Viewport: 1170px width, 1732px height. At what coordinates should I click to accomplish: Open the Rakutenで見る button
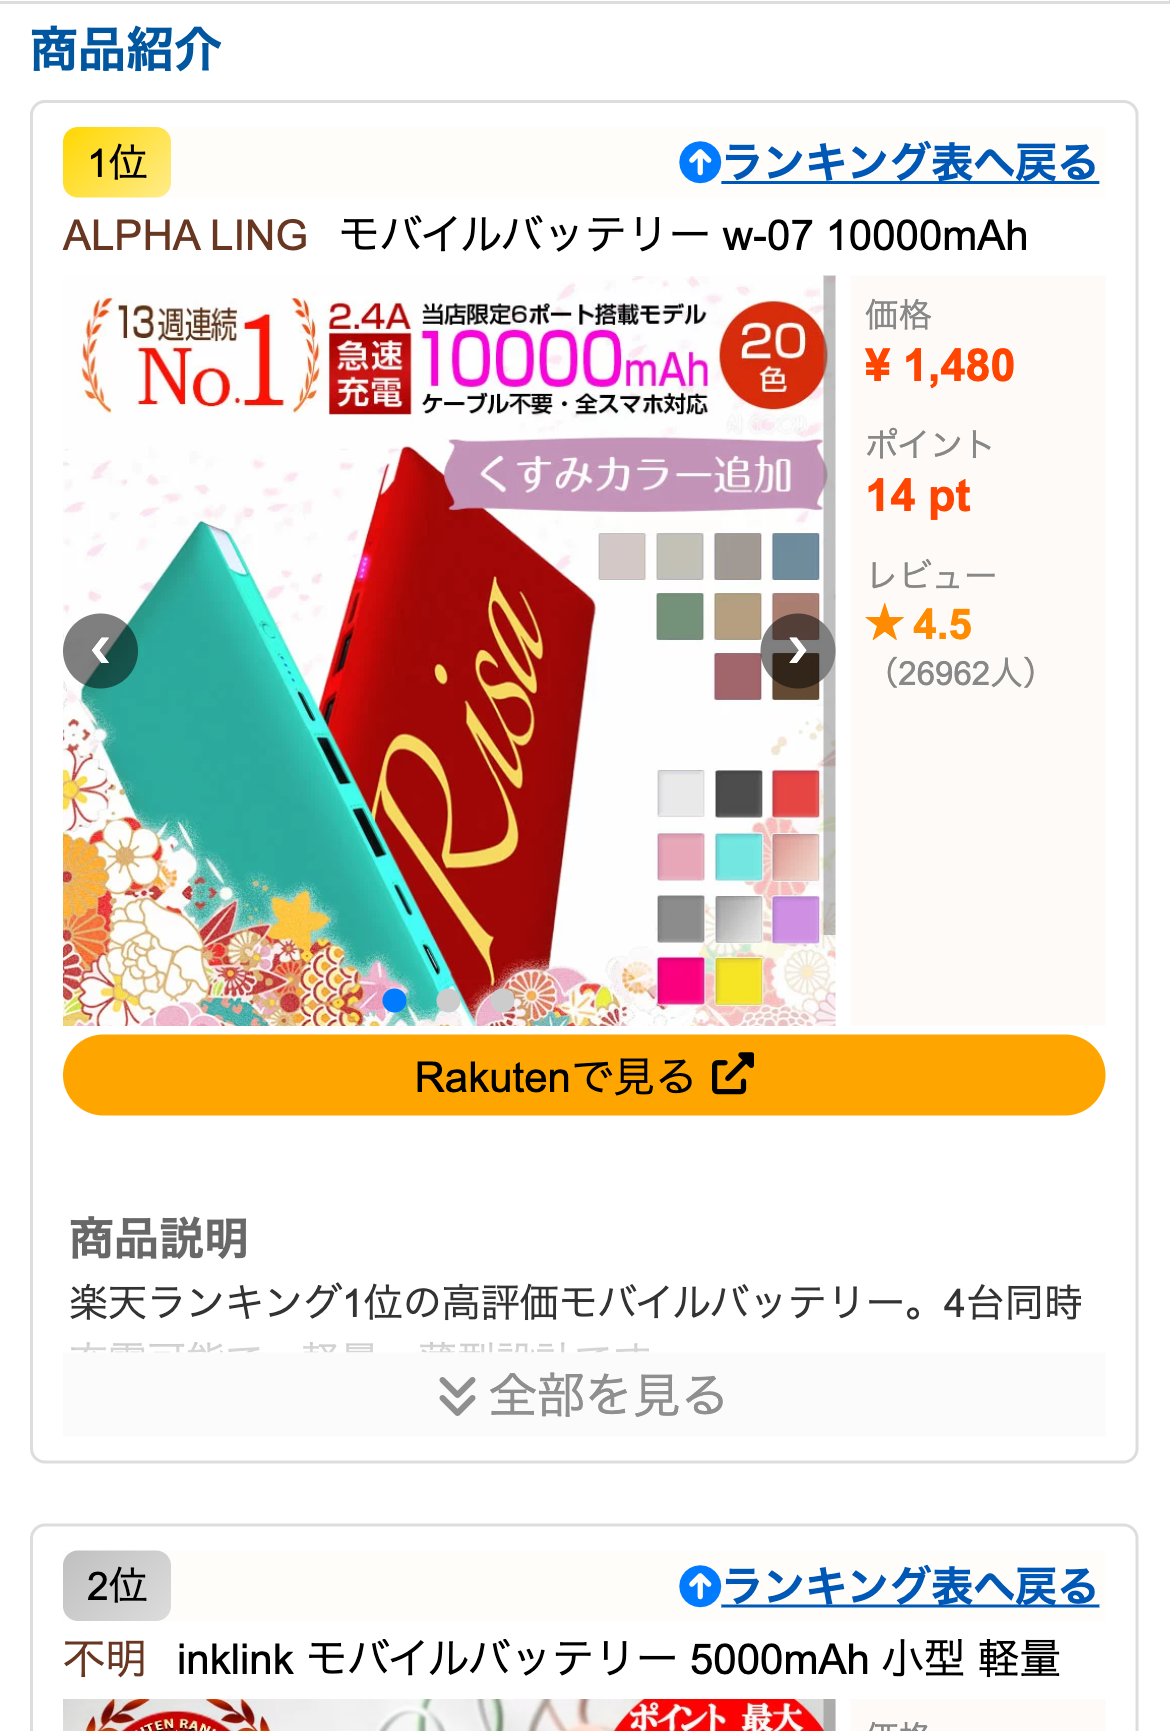coord(584,1075)
